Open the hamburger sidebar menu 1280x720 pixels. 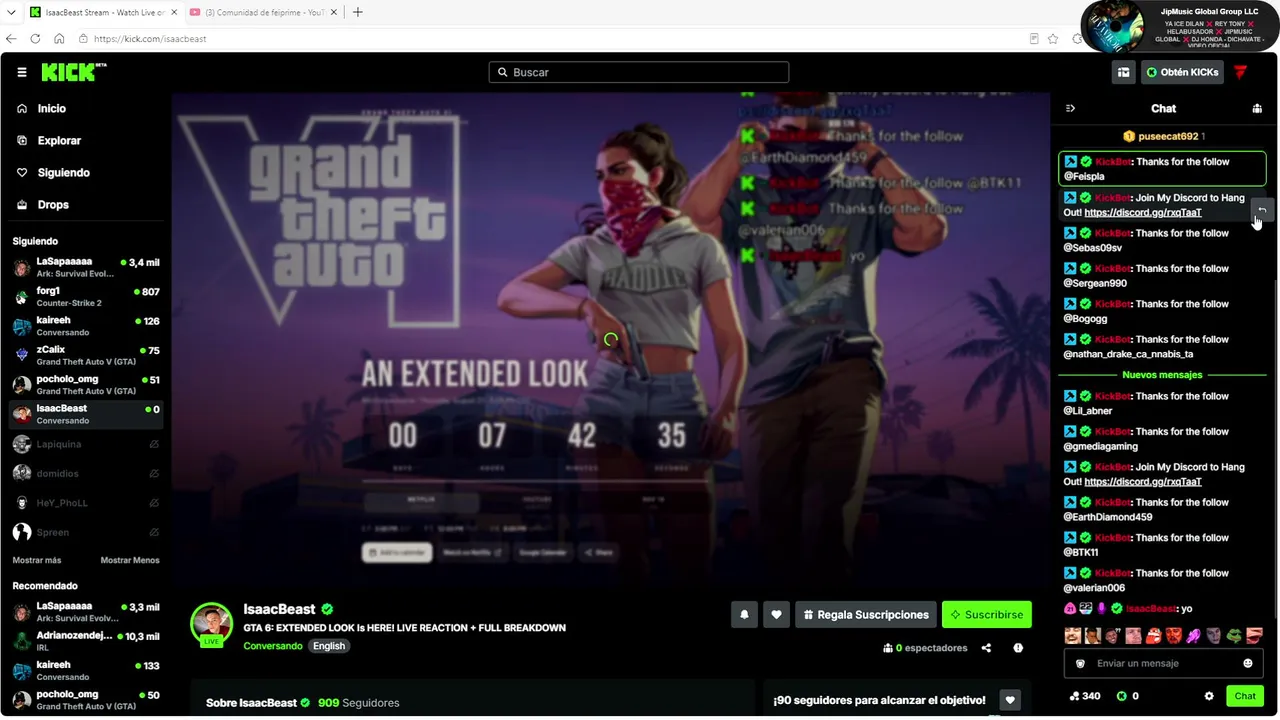22,72
